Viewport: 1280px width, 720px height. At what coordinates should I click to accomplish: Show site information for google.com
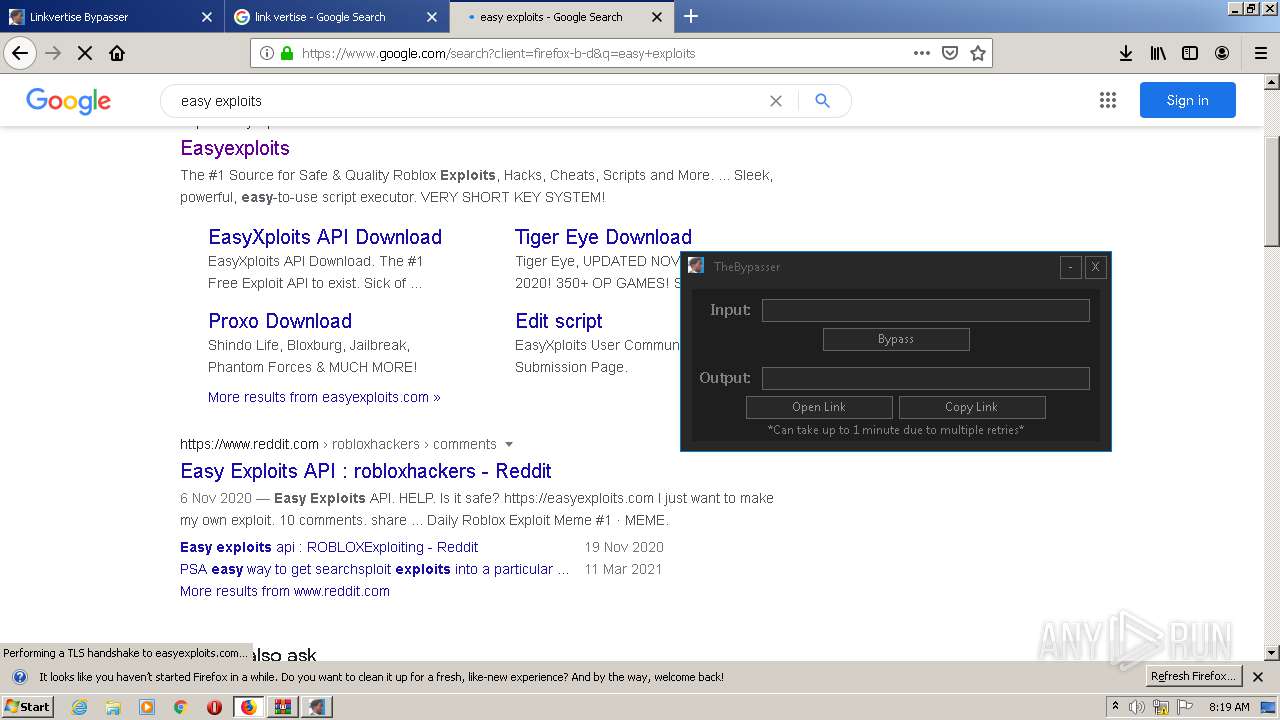[266, 53]
